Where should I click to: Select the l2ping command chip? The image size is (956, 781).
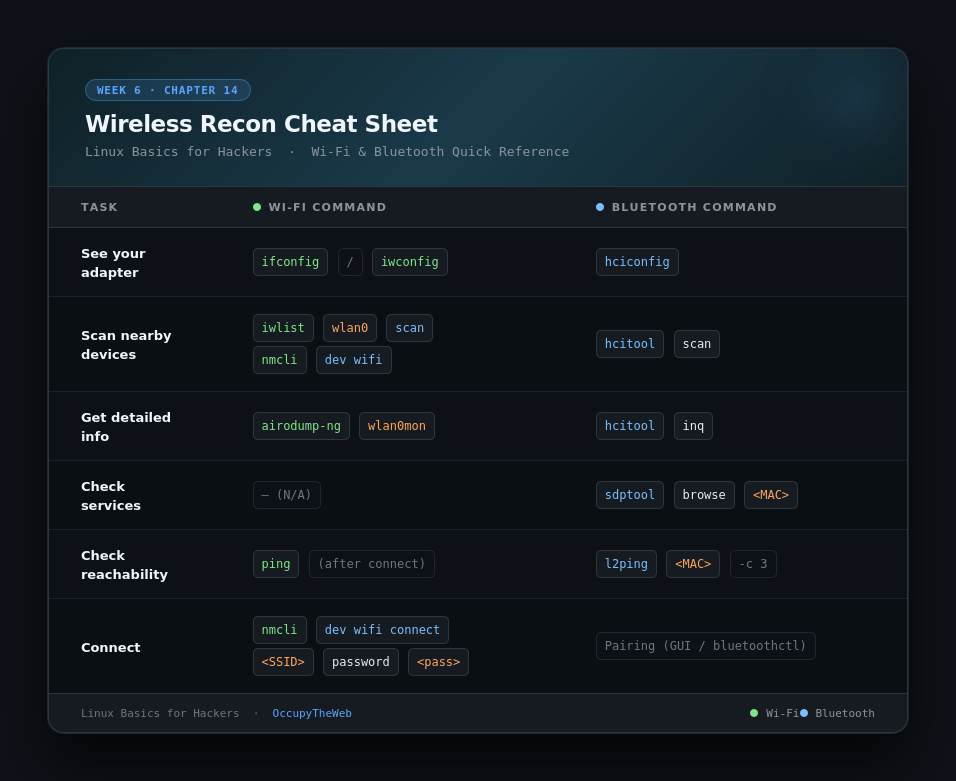pyautogui.click(x=626, y=564)
